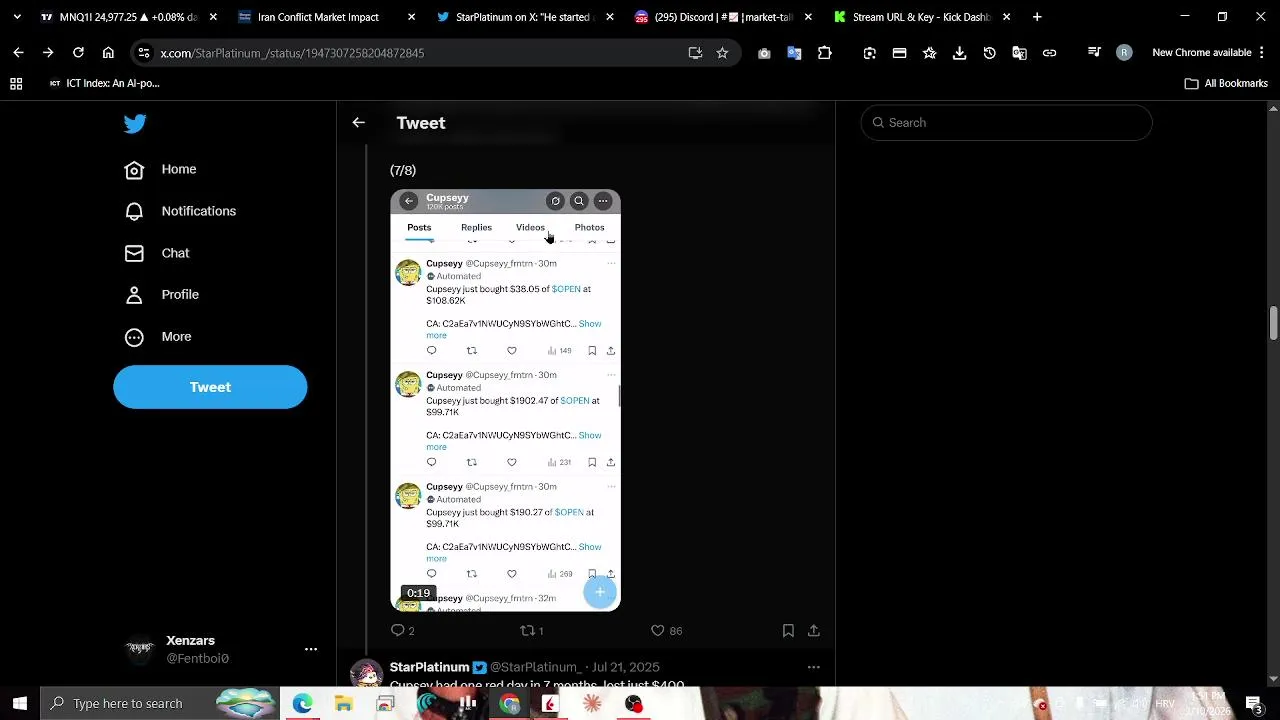Switch to the Discord market-talk tab
Image resolution: width=1280 pixels, height=720 pixels.
(722, 17)
